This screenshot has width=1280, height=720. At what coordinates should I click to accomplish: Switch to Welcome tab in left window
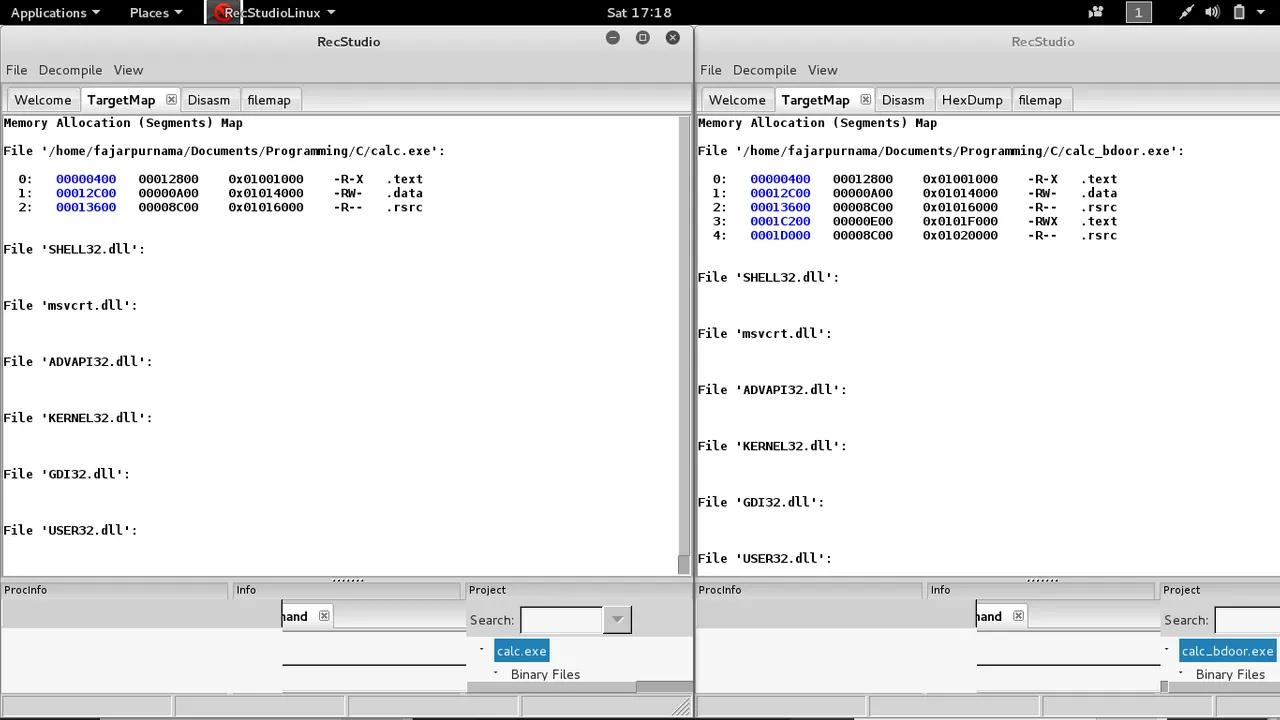click(43, 100)
